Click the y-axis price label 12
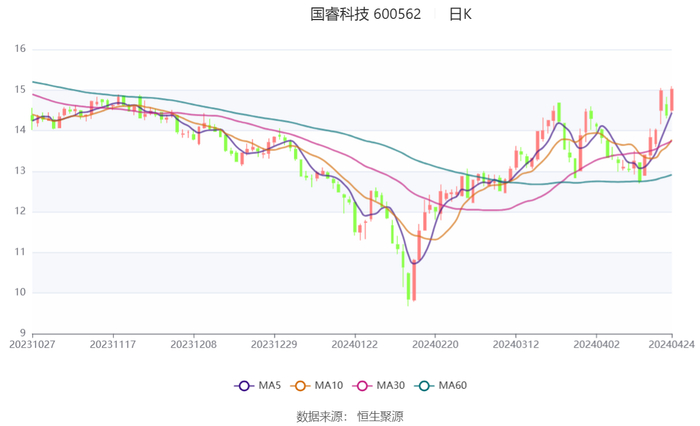 [19, 211]
